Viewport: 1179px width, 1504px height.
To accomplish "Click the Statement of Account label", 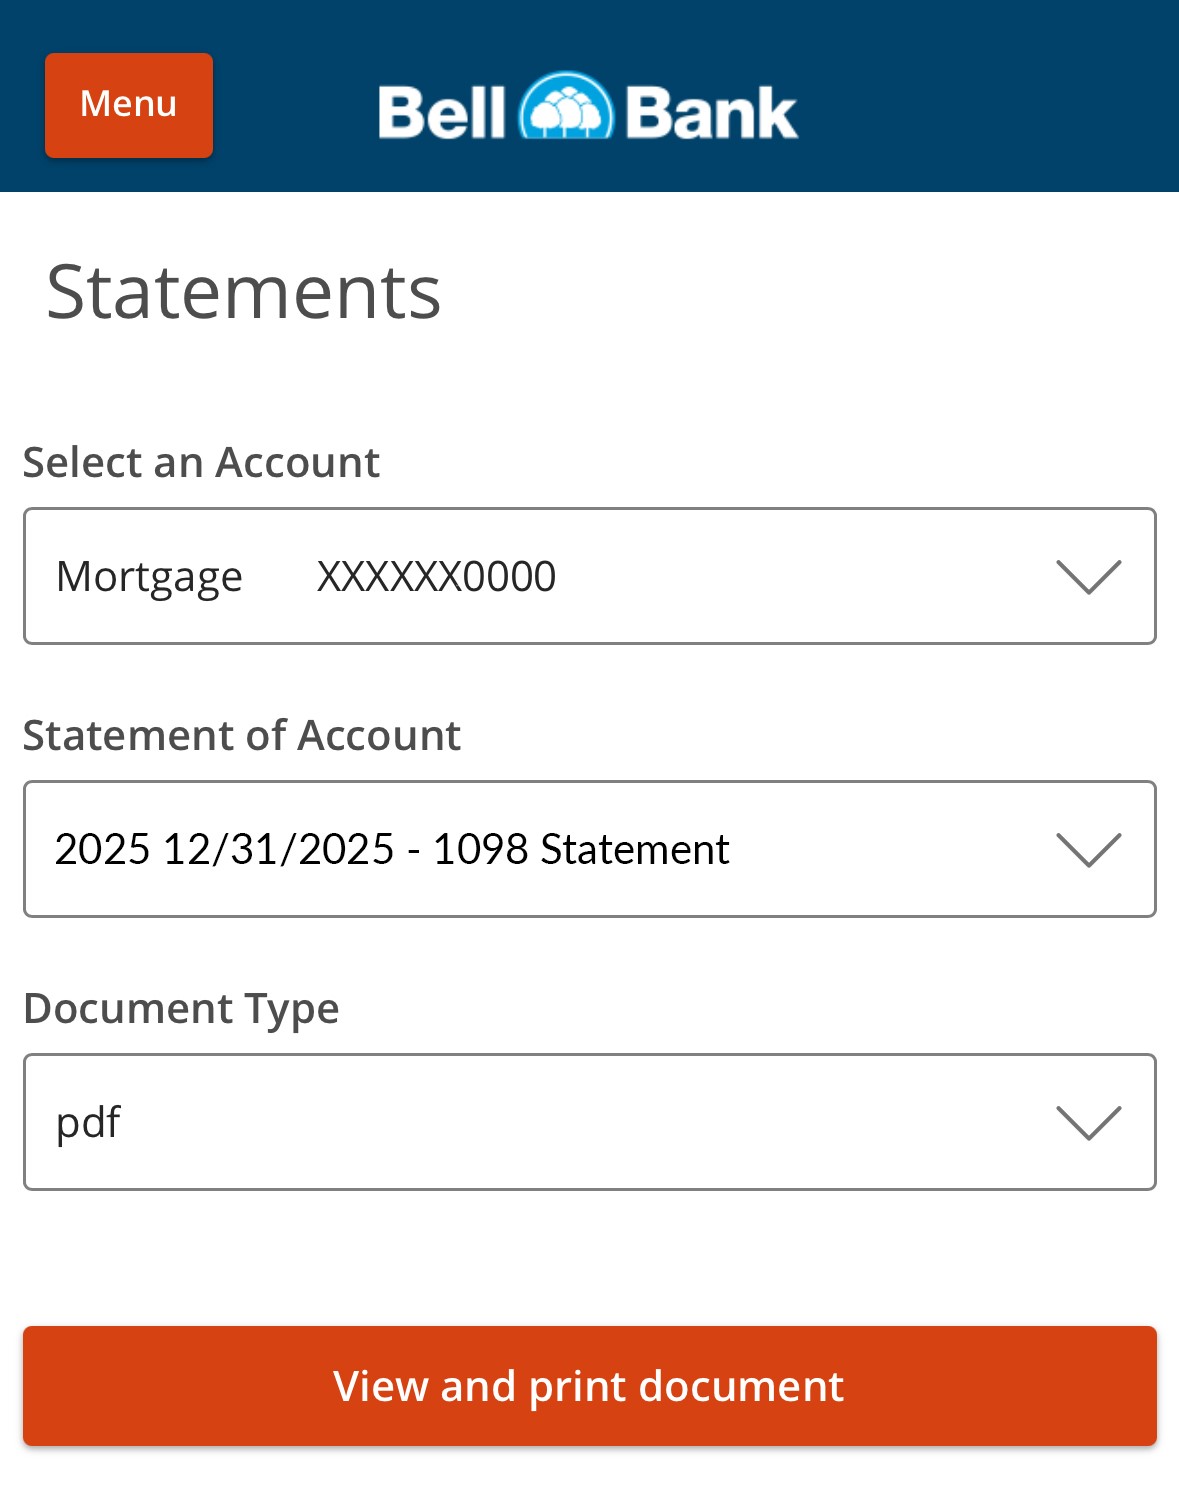I will (x=242, y=734).
